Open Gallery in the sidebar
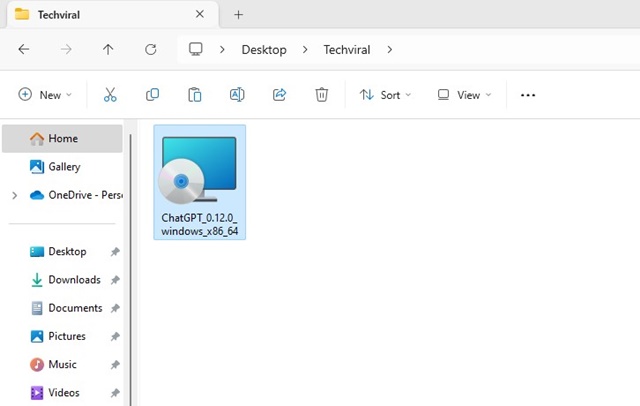The image size is (640, 406). coord(62,166)
